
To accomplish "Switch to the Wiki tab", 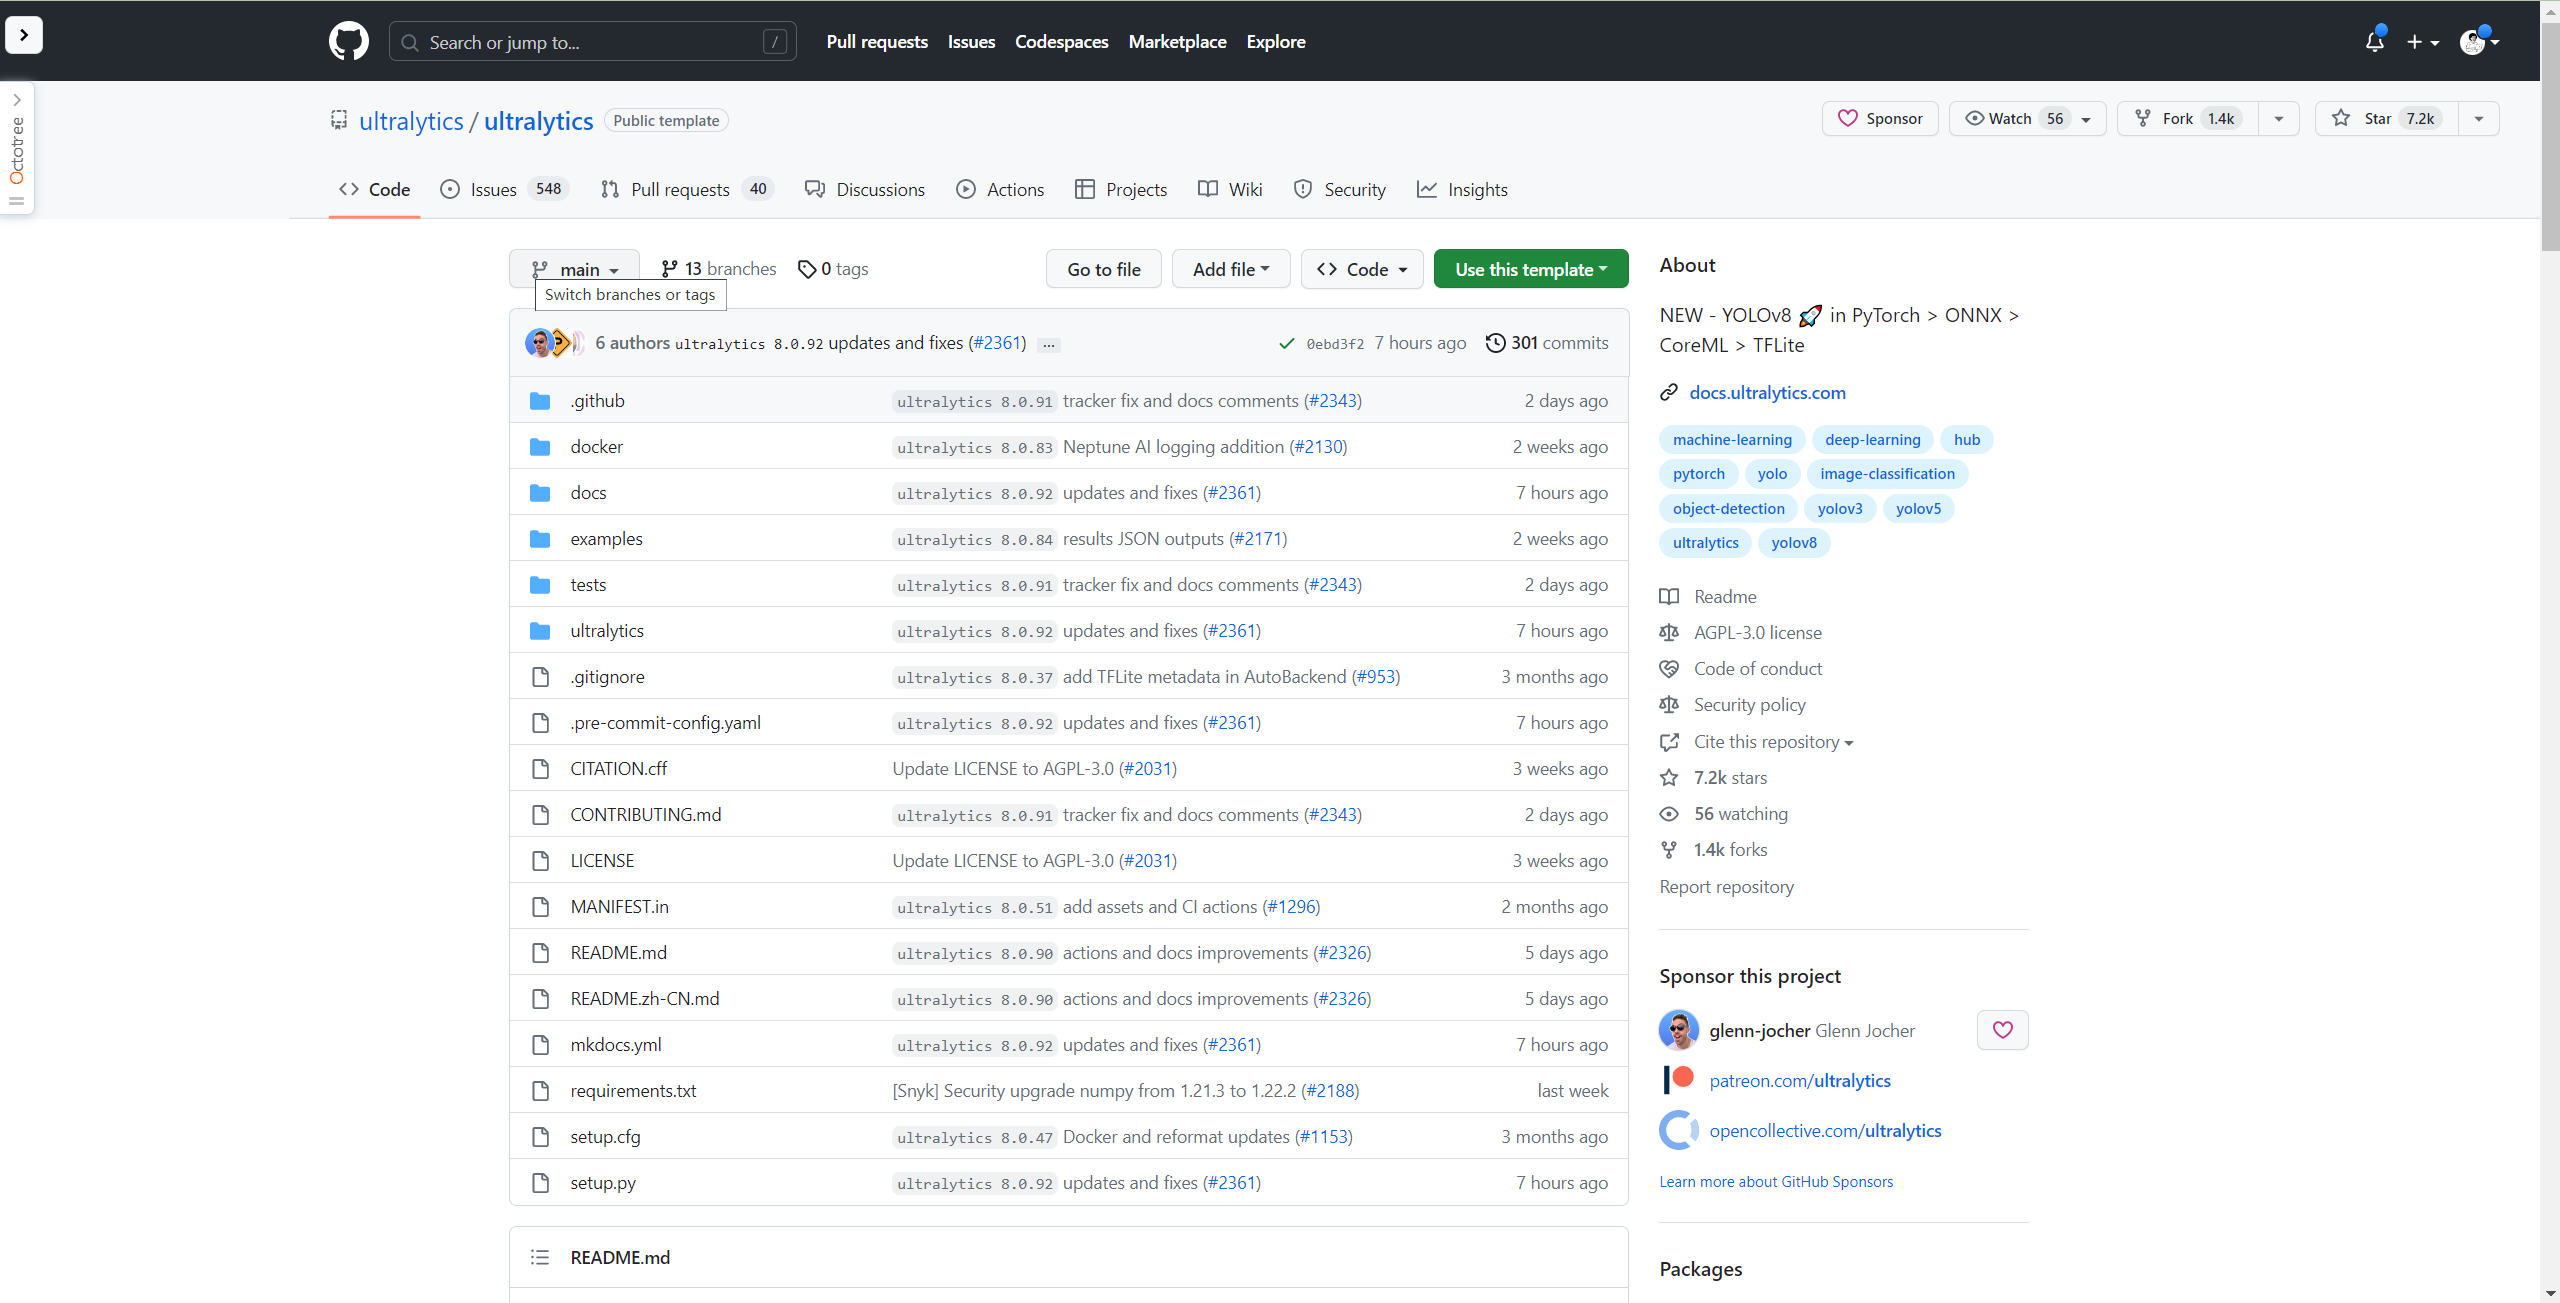I will click(x=1230, y=190).
